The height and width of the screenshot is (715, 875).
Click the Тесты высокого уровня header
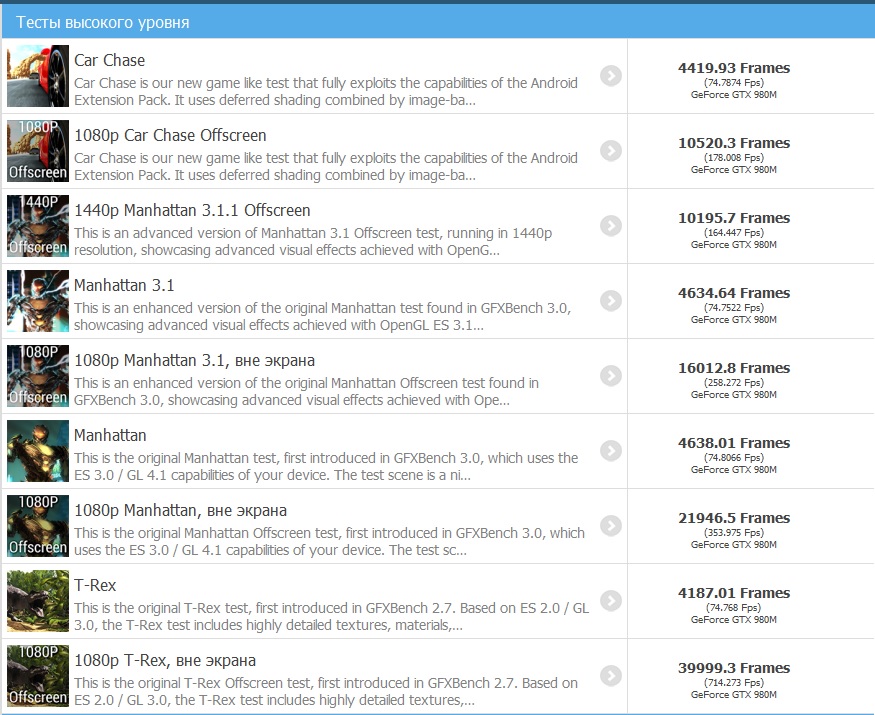click(x=103, y=22)
